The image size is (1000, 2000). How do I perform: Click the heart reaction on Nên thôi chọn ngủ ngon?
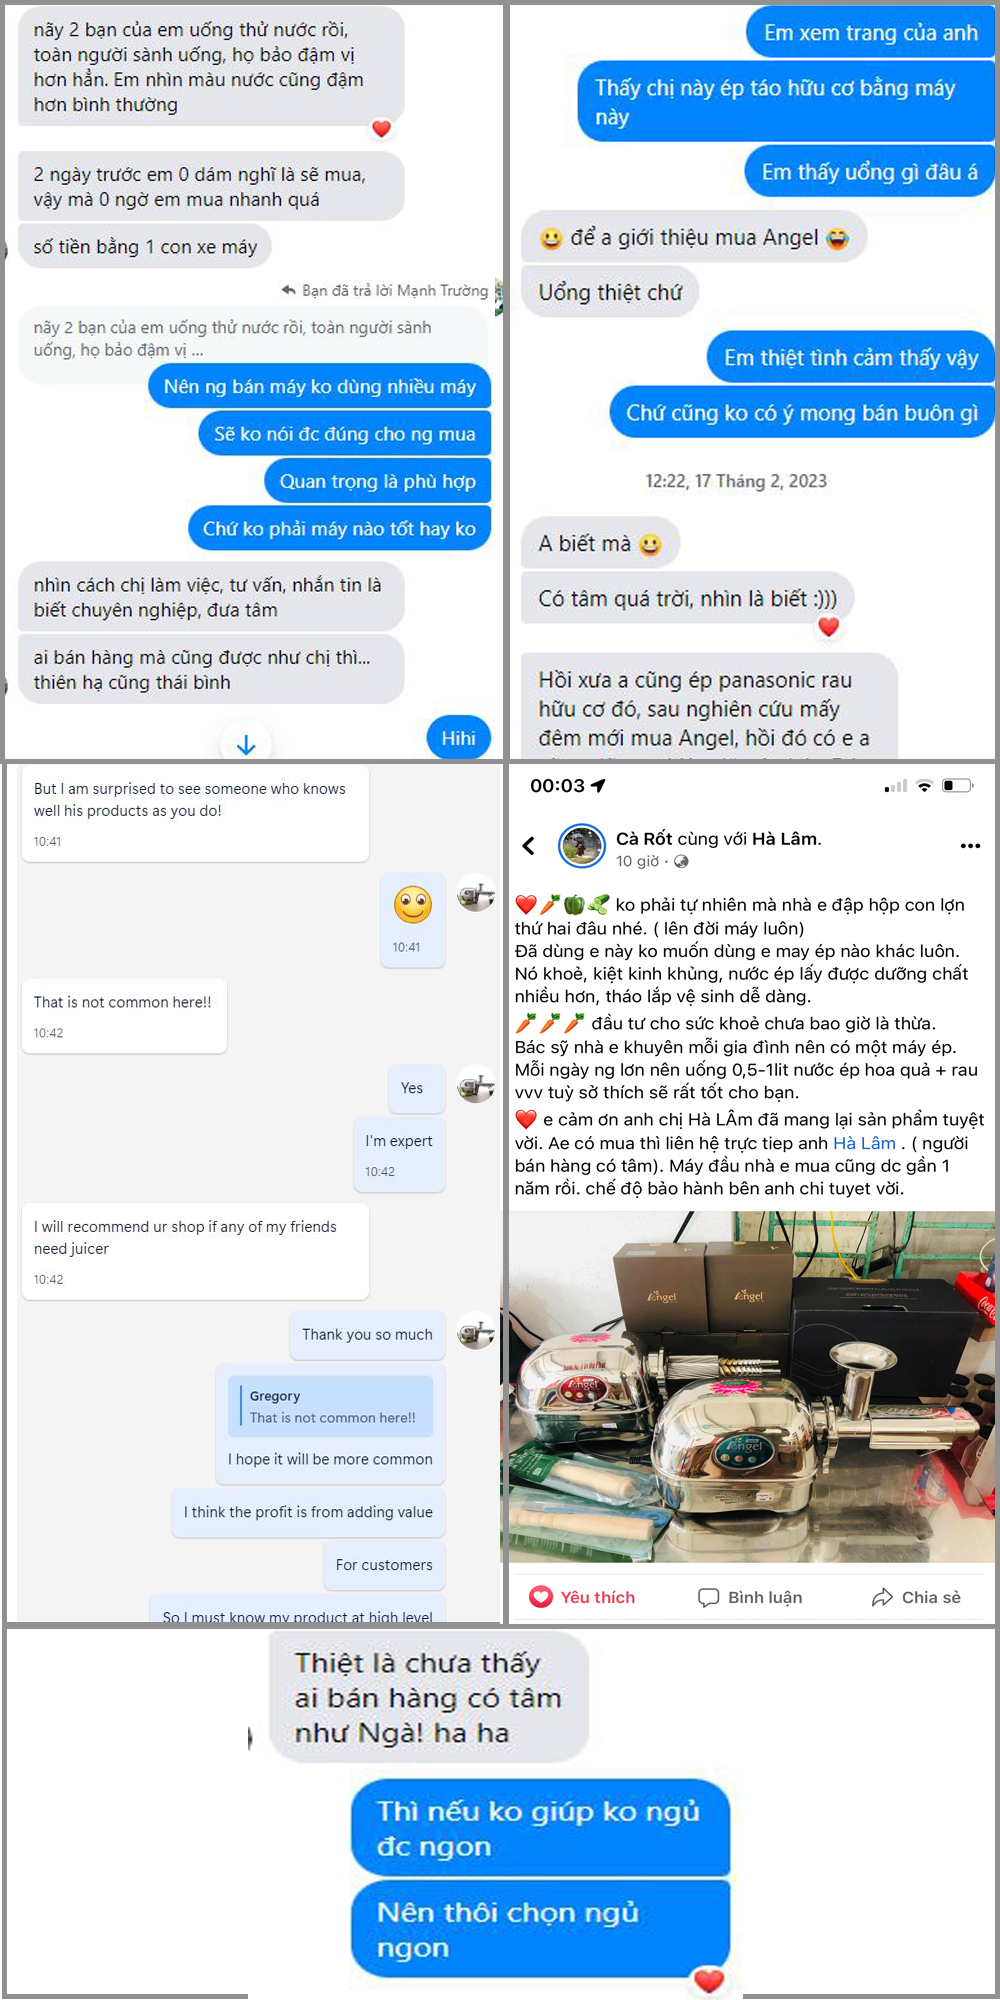tap(709, 1979)
